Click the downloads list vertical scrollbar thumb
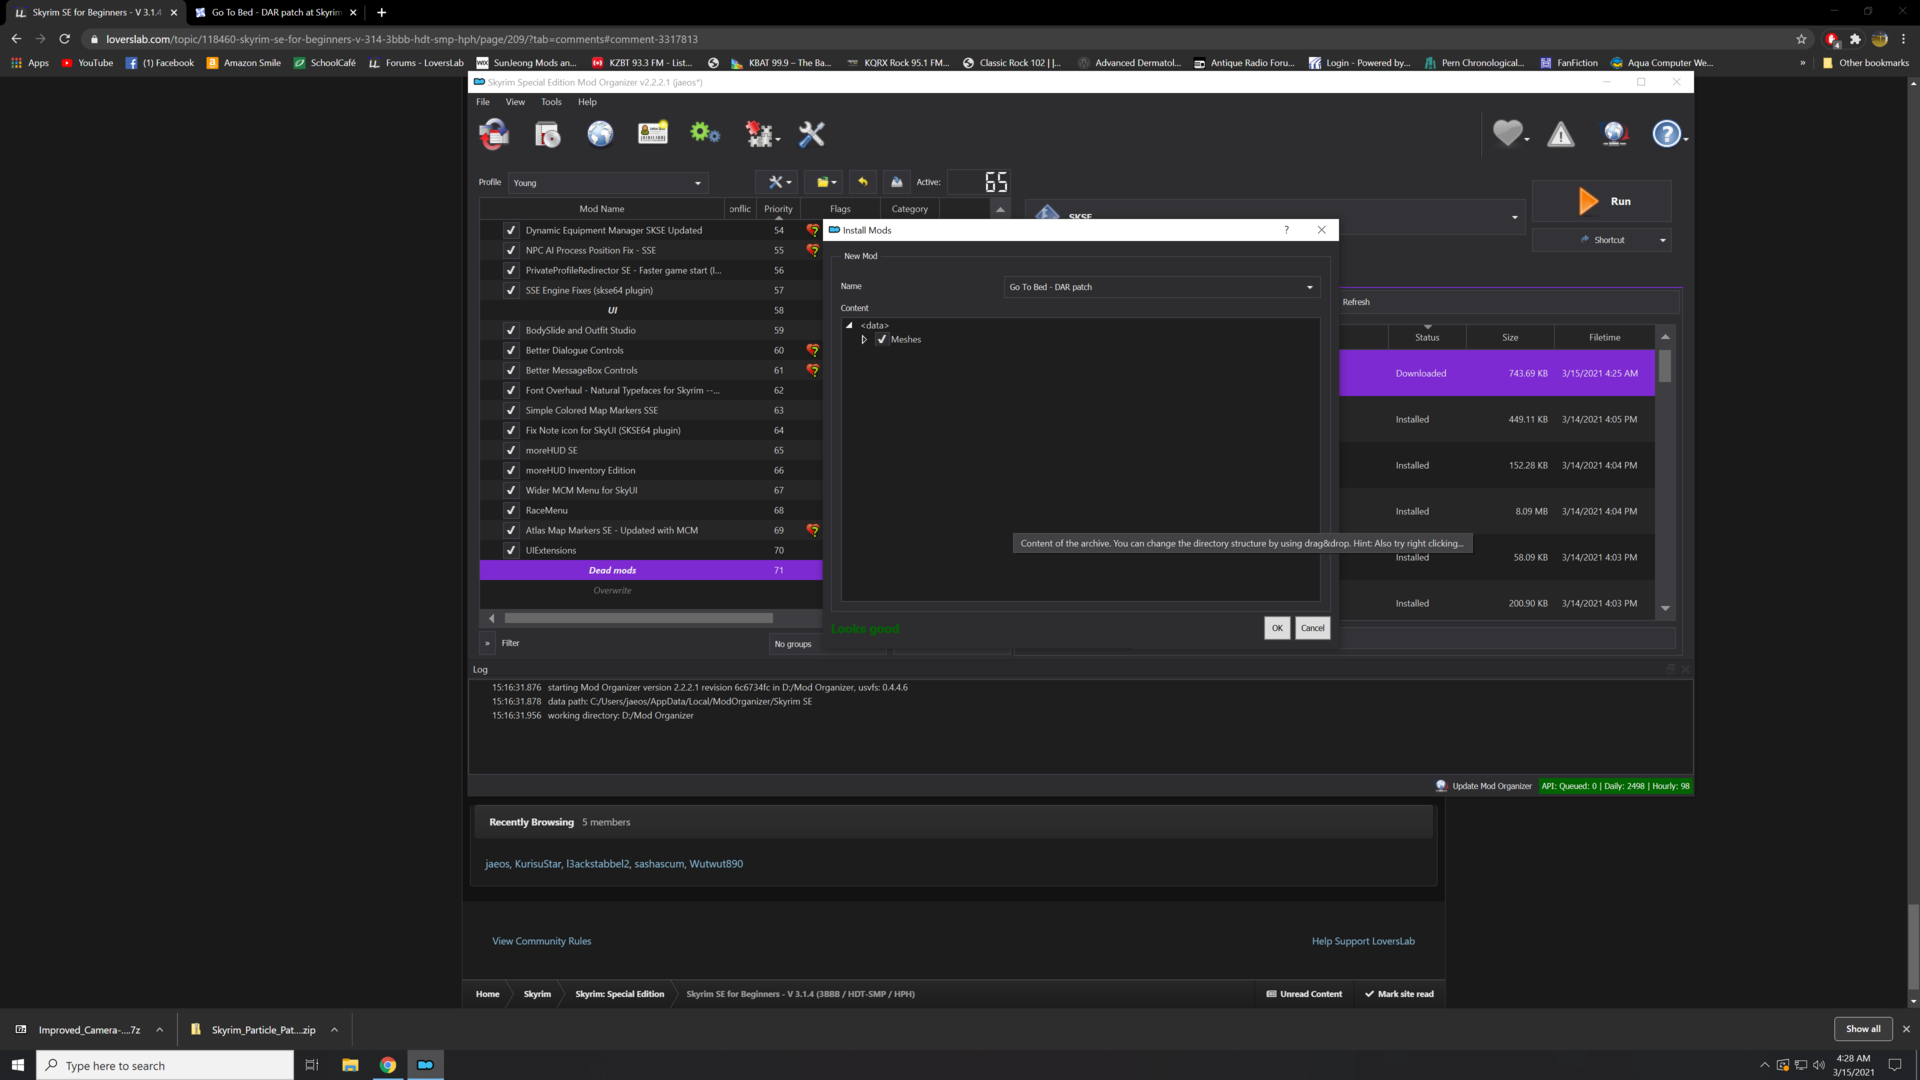Viewport: 1920px width, 1080px height. coord(1665,366)
